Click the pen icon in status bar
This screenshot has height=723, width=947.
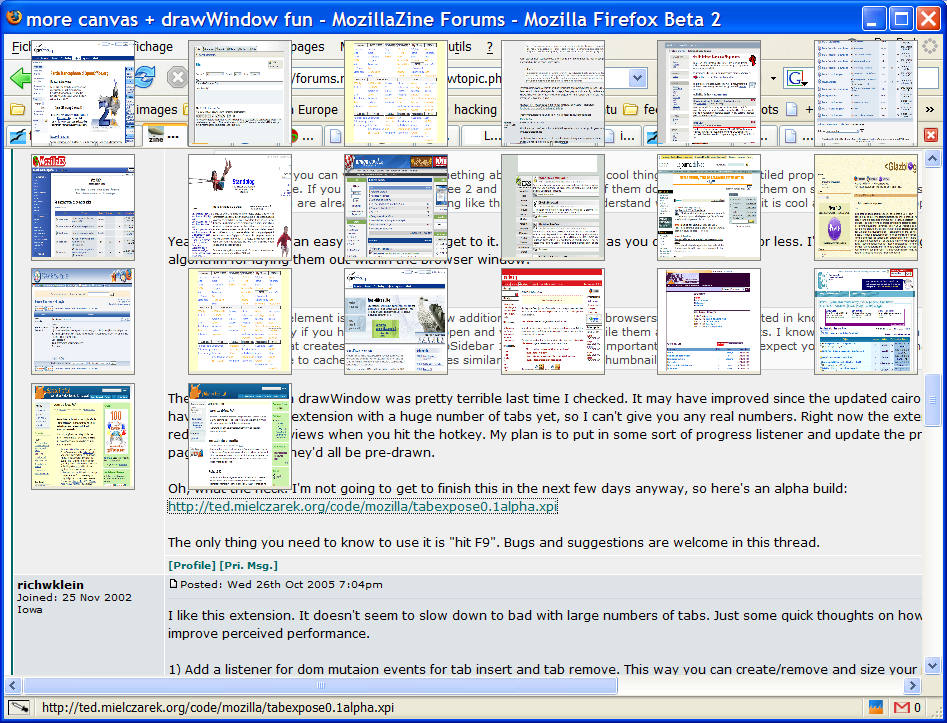[x=19, y=707]
